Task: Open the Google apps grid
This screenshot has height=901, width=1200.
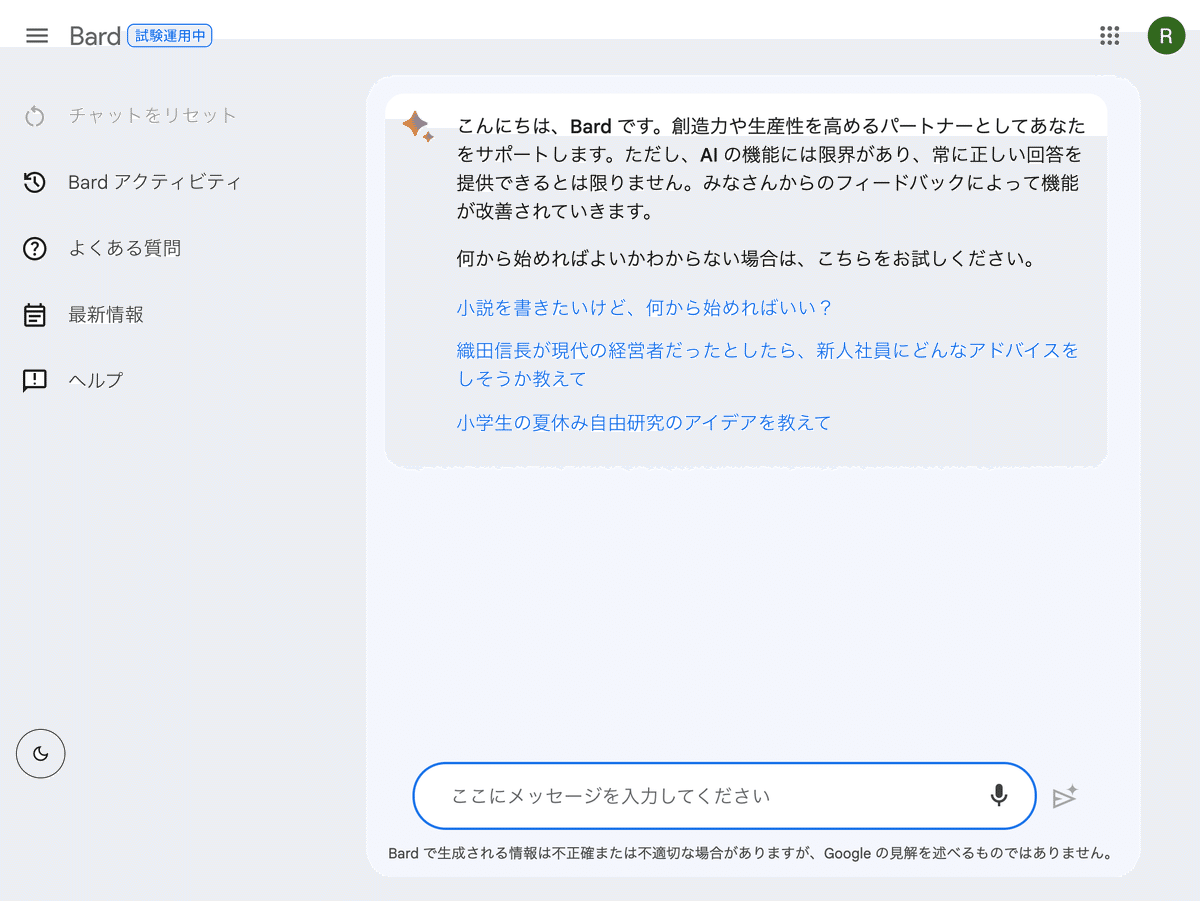Action: [1109, 36]
